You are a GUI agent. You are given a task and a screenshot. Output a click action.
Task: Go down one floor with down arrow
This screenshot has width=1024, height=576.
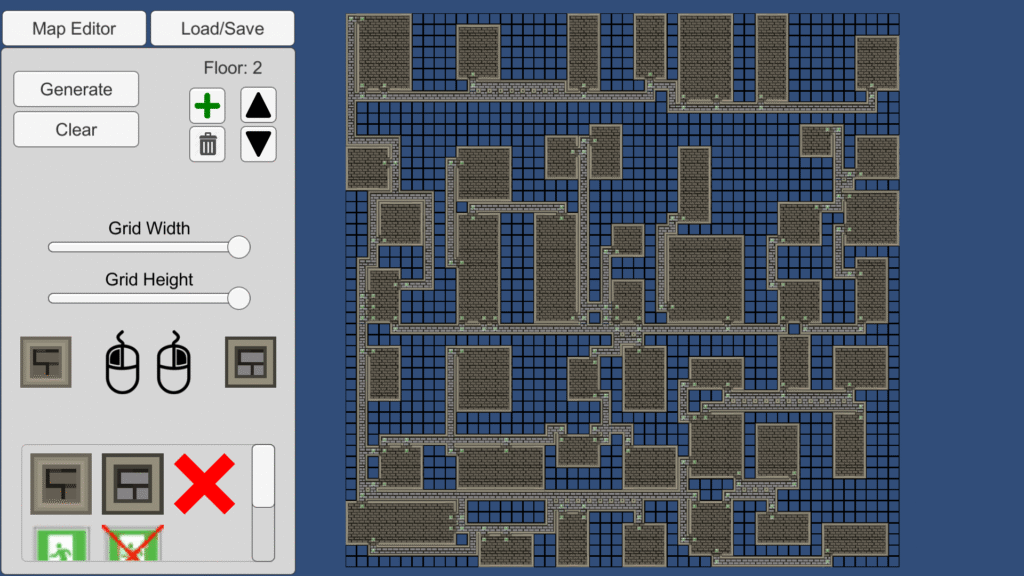(x=259, y=144)
